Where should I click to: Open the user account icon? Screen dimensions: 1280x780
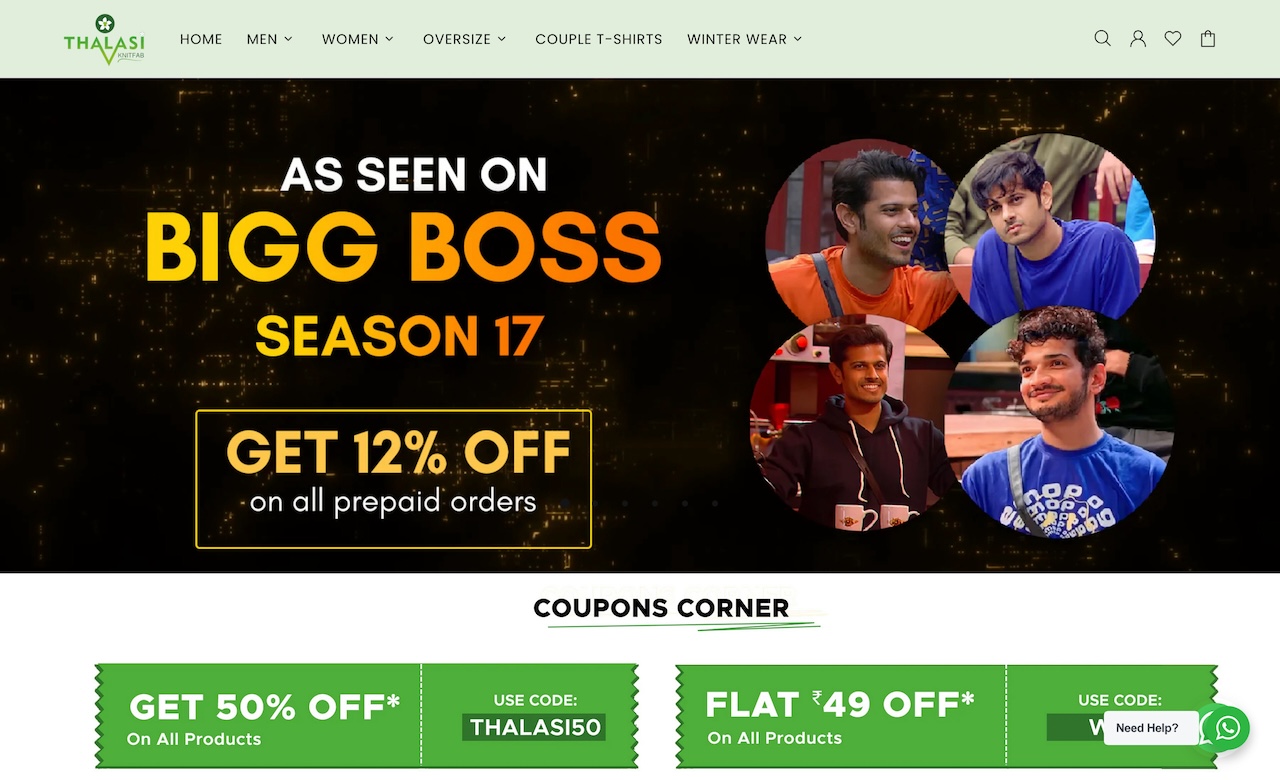coord(1138,39)
